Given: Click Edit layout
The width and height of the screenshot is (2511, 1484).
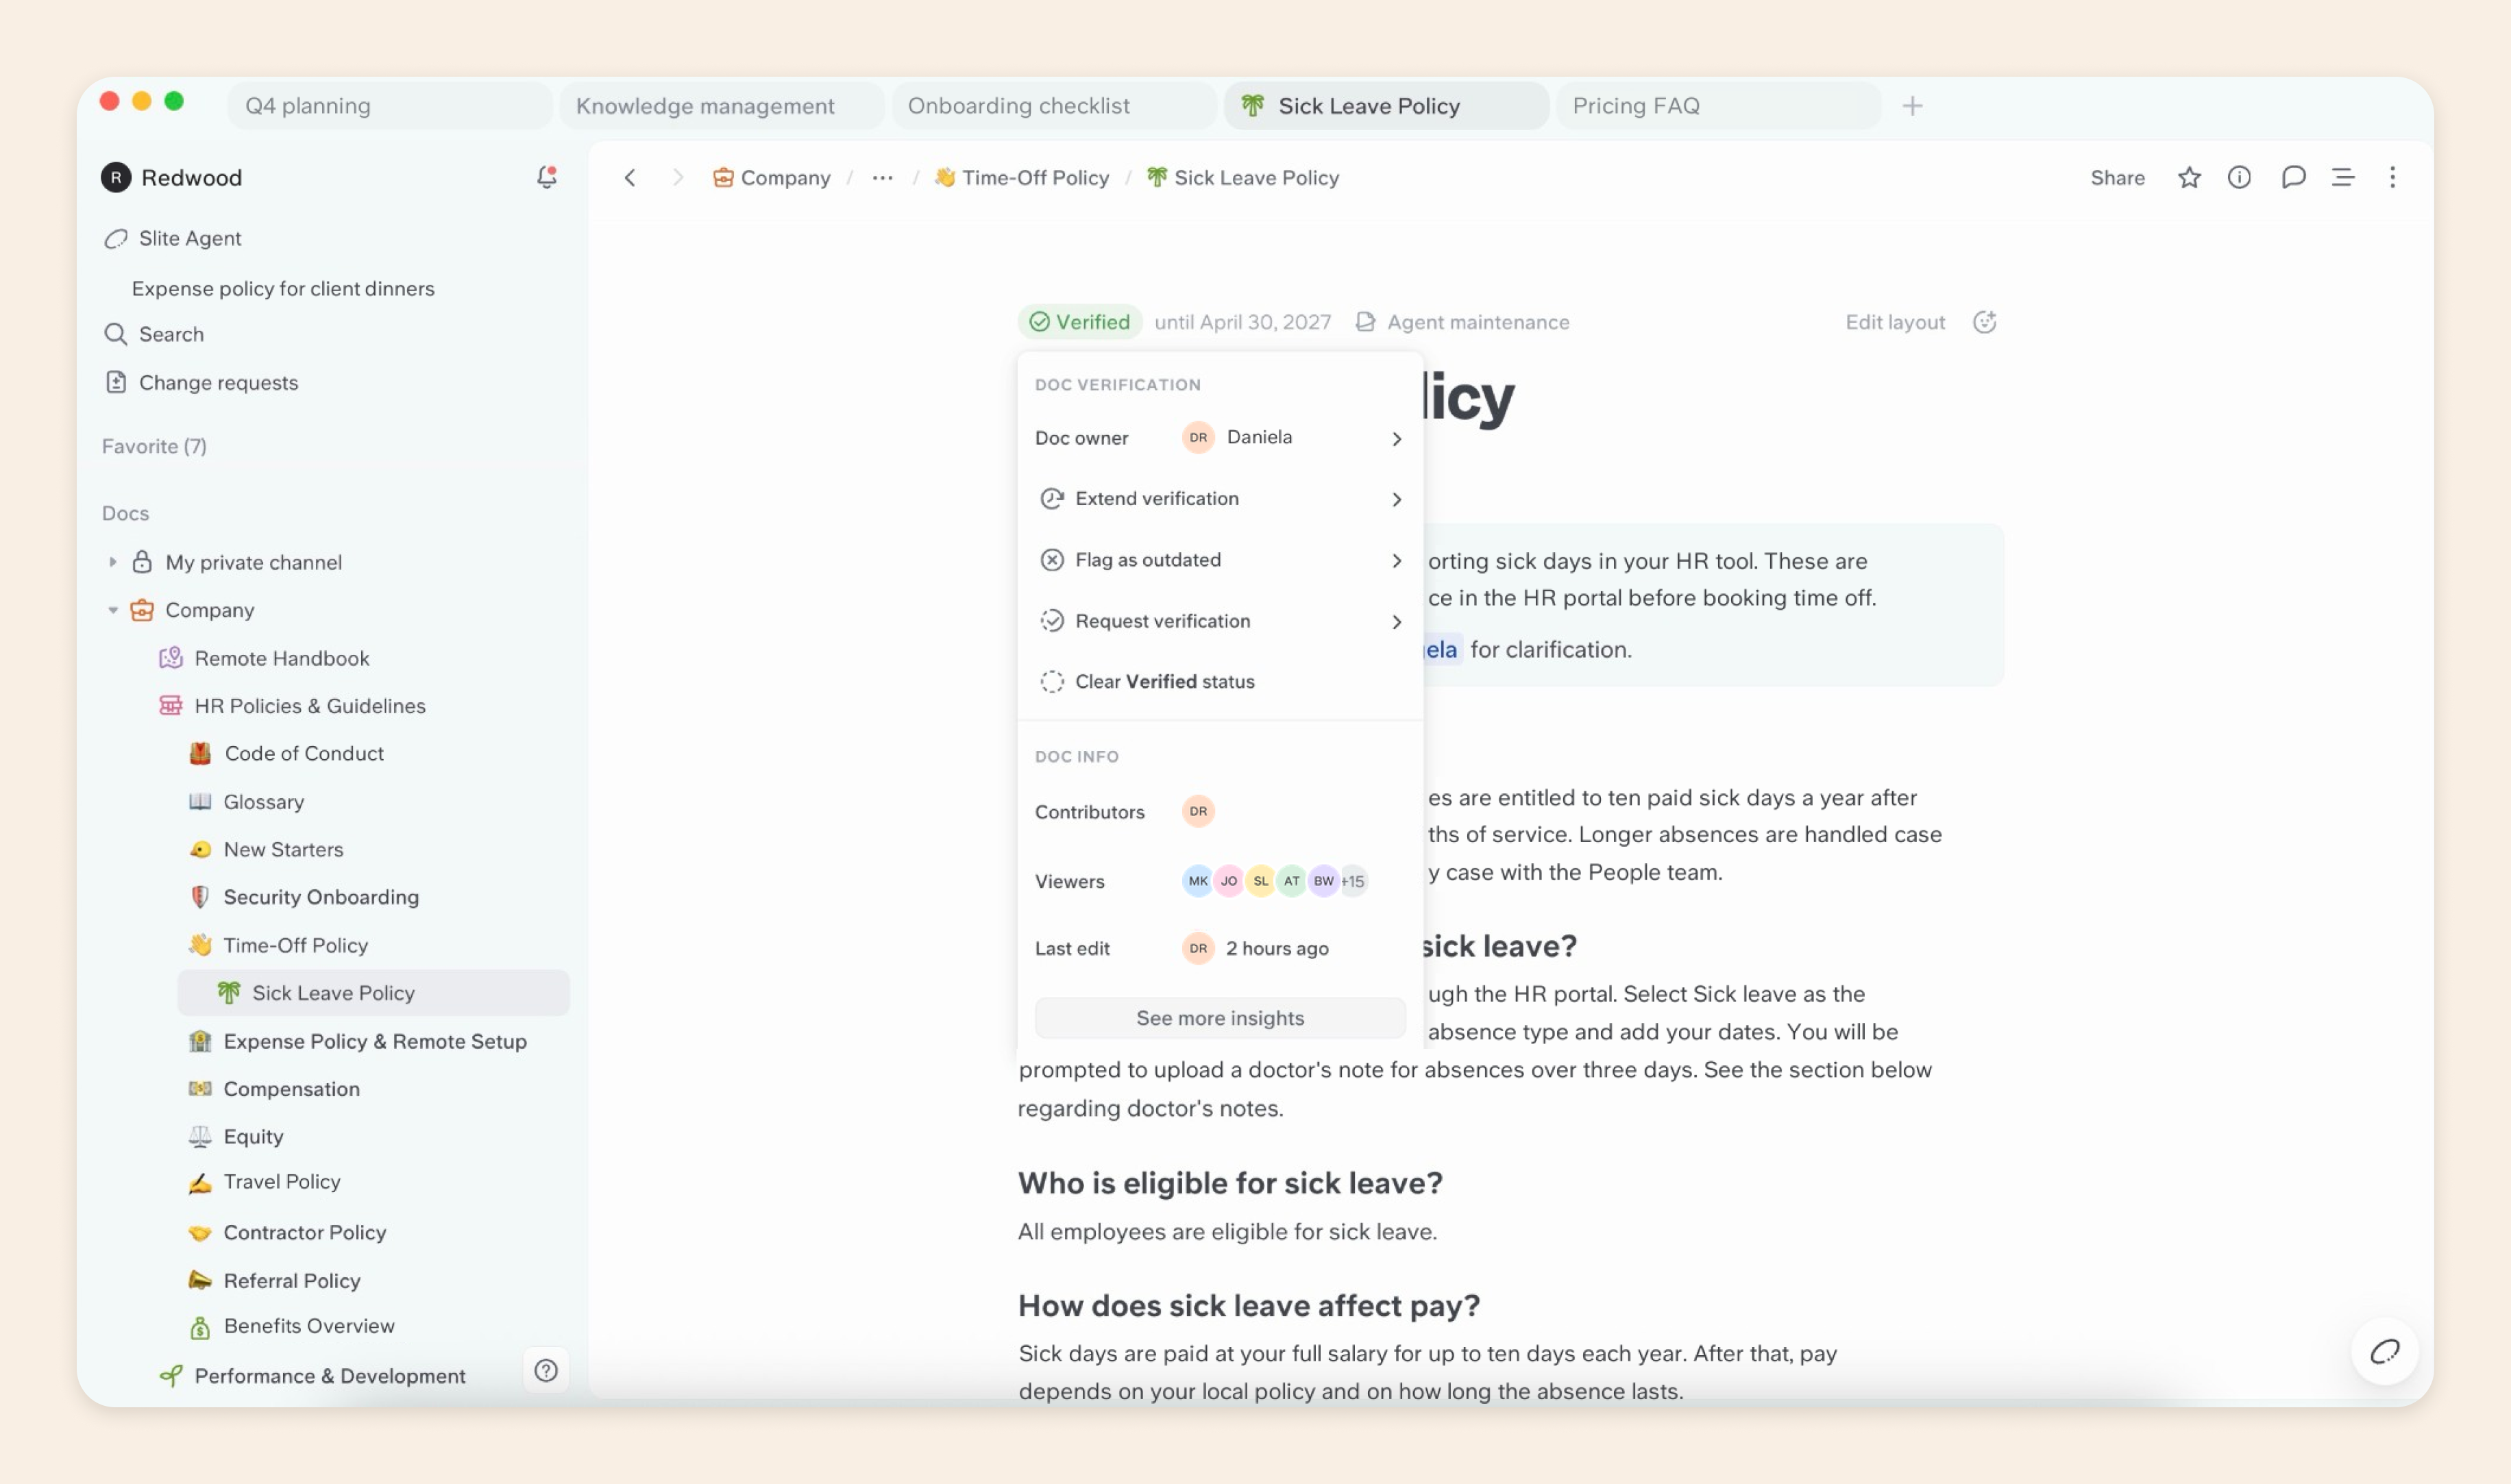Looking at the screenshot, I should pyautogui.click(x=1894, y=322).
